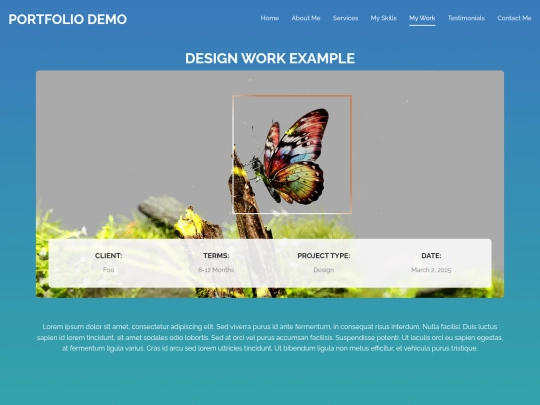Open the About Me section

pos(306,18)
